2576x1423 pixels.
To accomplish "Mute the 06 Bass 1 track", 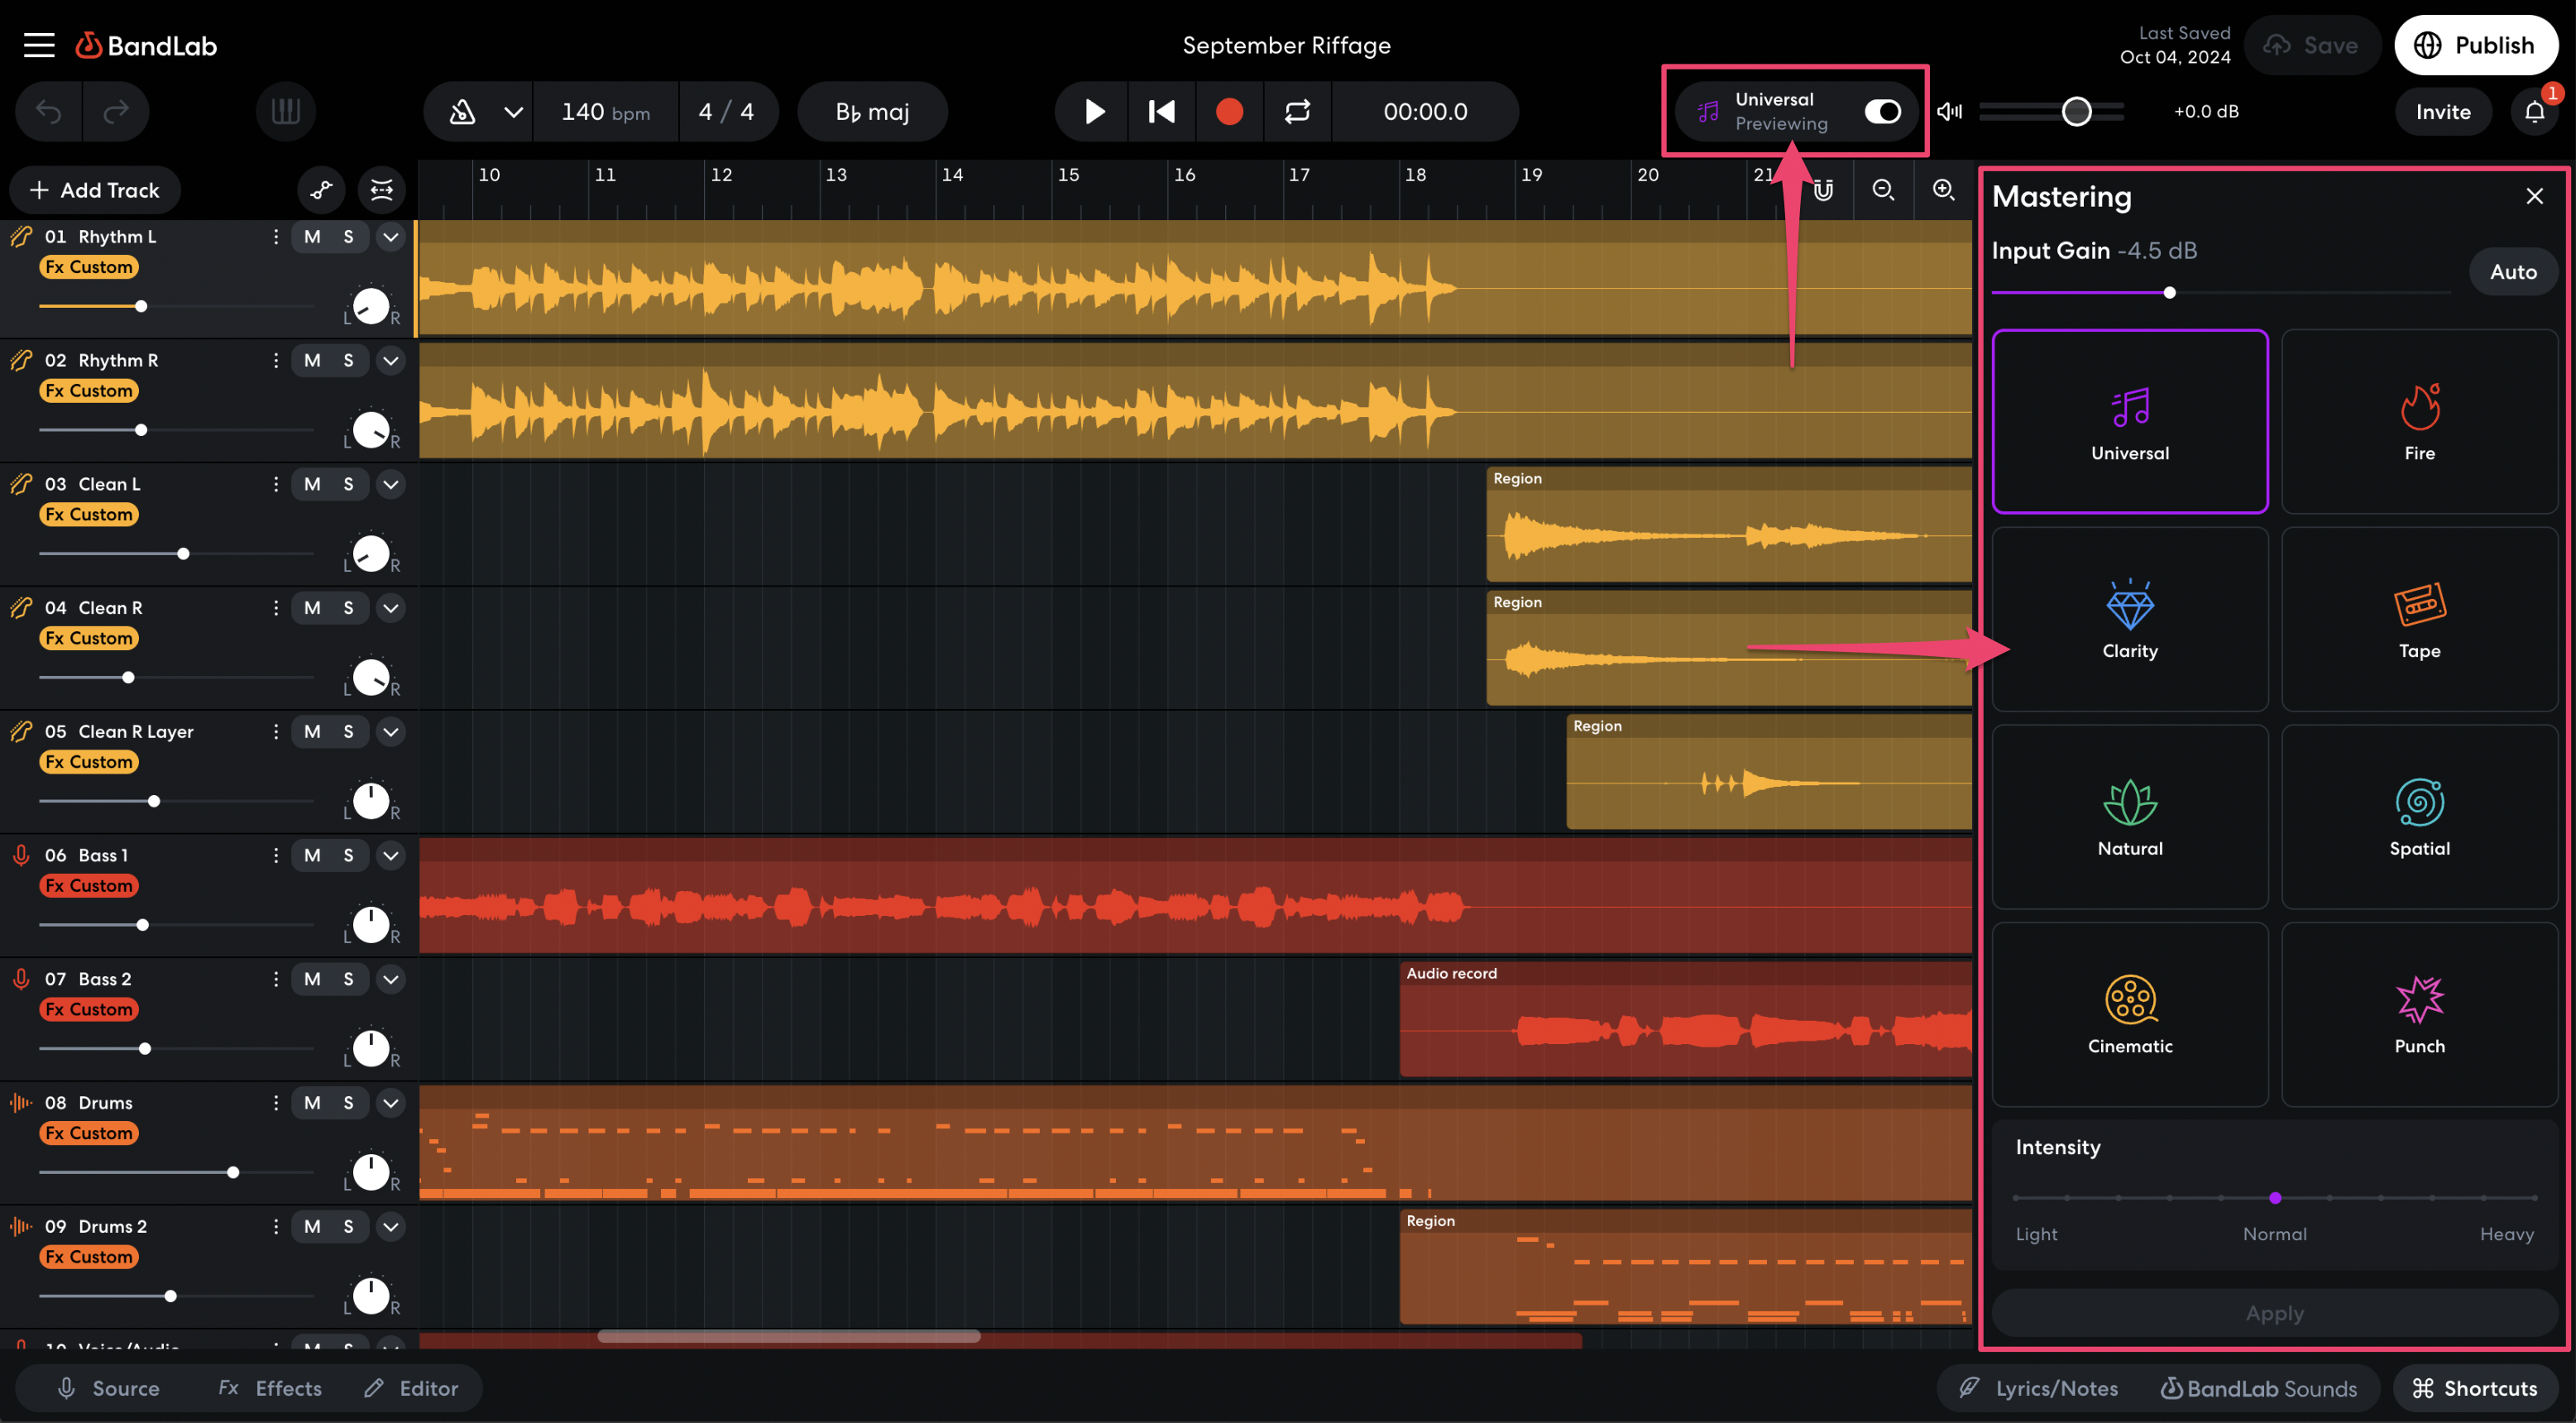I will [x=312, y=855].
